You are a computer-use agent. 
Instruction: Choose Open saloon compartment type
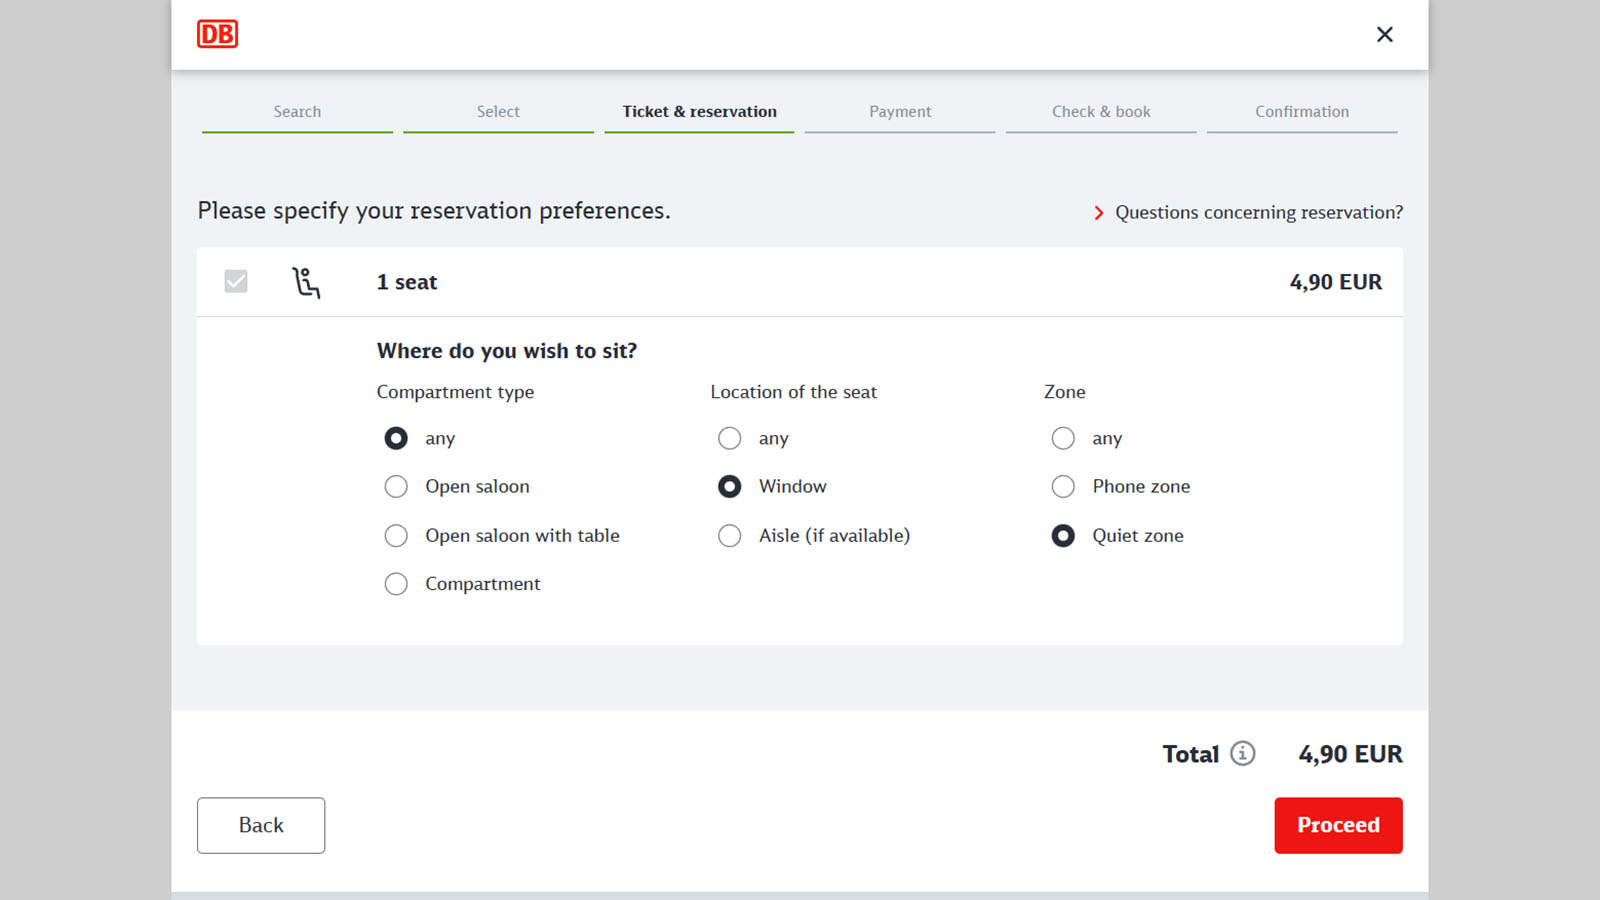click(x=396, y=486)
